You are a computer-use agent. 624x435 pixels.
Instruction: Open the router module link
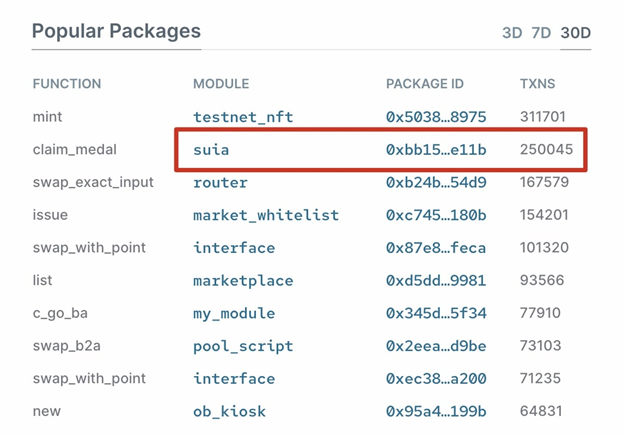coord(220,182)
